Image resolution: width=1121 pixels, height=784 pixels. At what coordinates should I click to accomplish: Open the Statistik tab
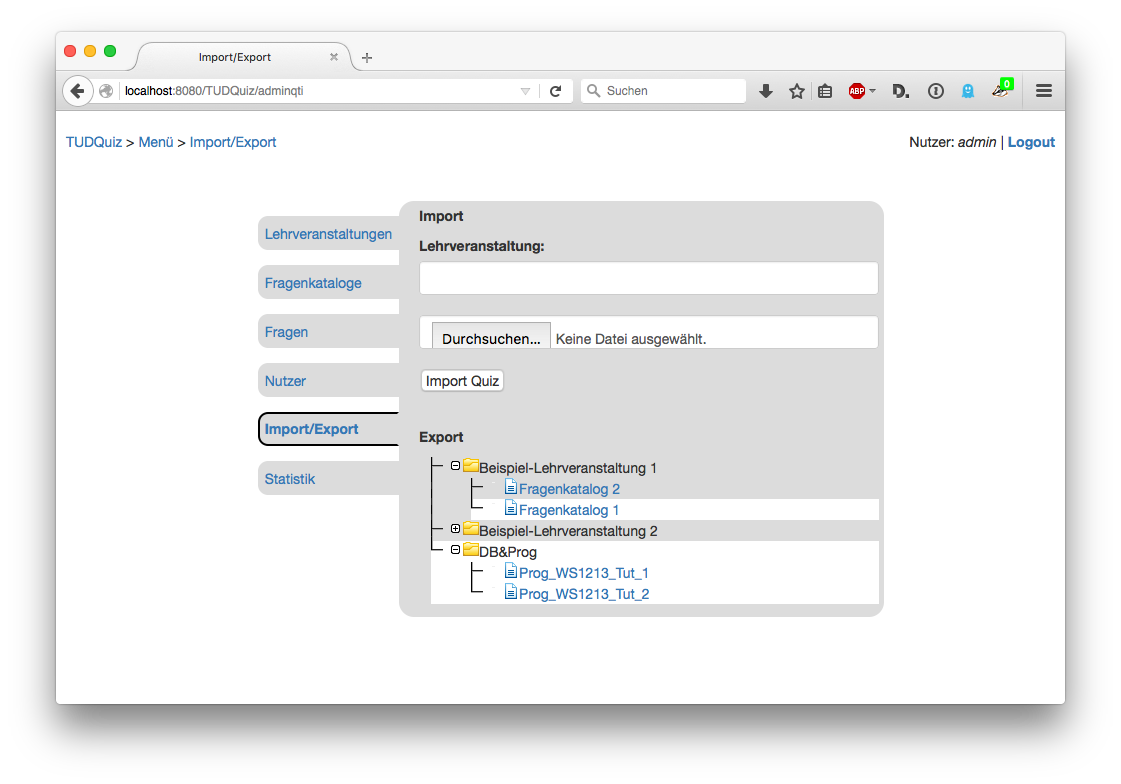290,479
